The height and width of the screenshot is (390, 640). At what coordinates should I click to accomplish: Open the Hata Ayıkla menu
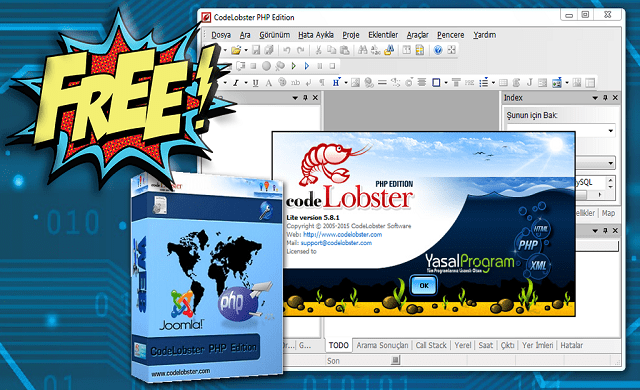coord(316,35)
